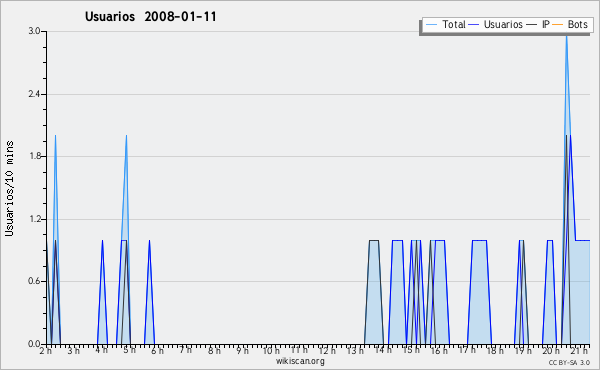Viewport: 600px width, 370px height.
Task: Click the '17 h' x-axis label
Action: click(467, 350)
